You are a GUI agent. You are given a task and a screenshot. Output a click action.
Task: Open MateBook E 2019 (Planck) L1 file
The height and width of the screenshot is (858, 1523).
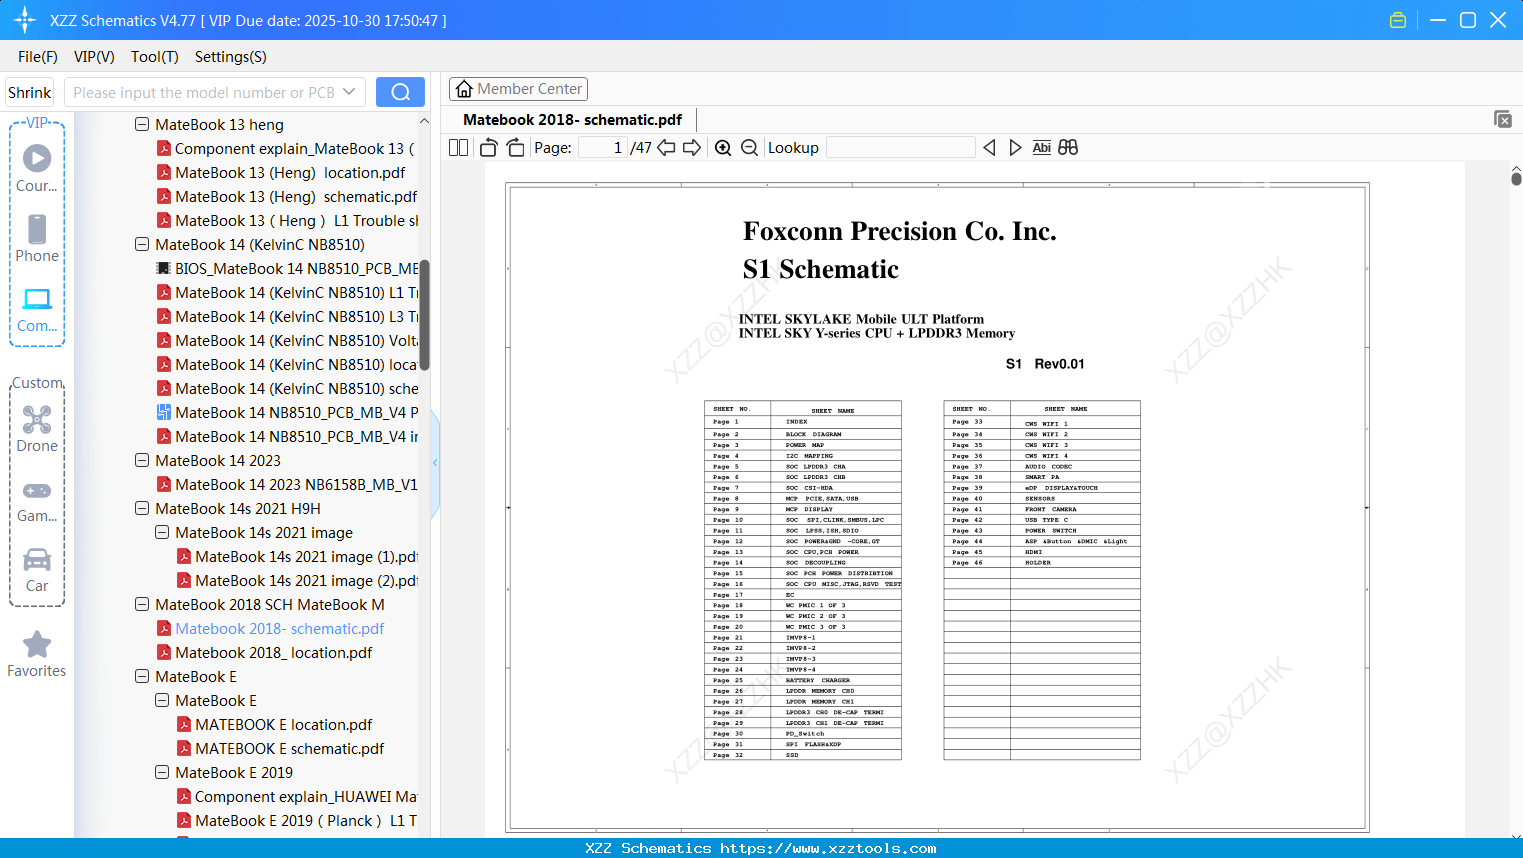[306, 821]
